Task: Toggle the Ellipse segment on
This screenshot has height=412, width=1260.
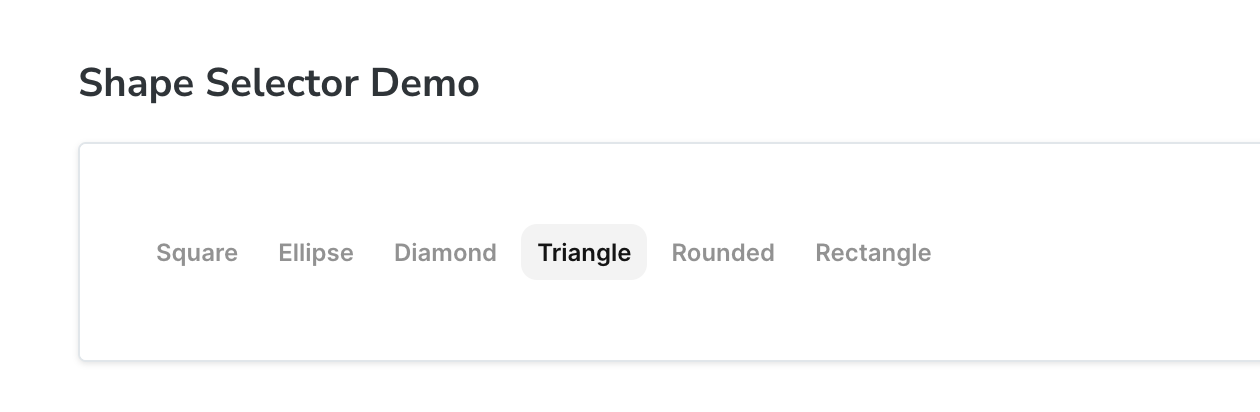Action: [x=316, y=253]
